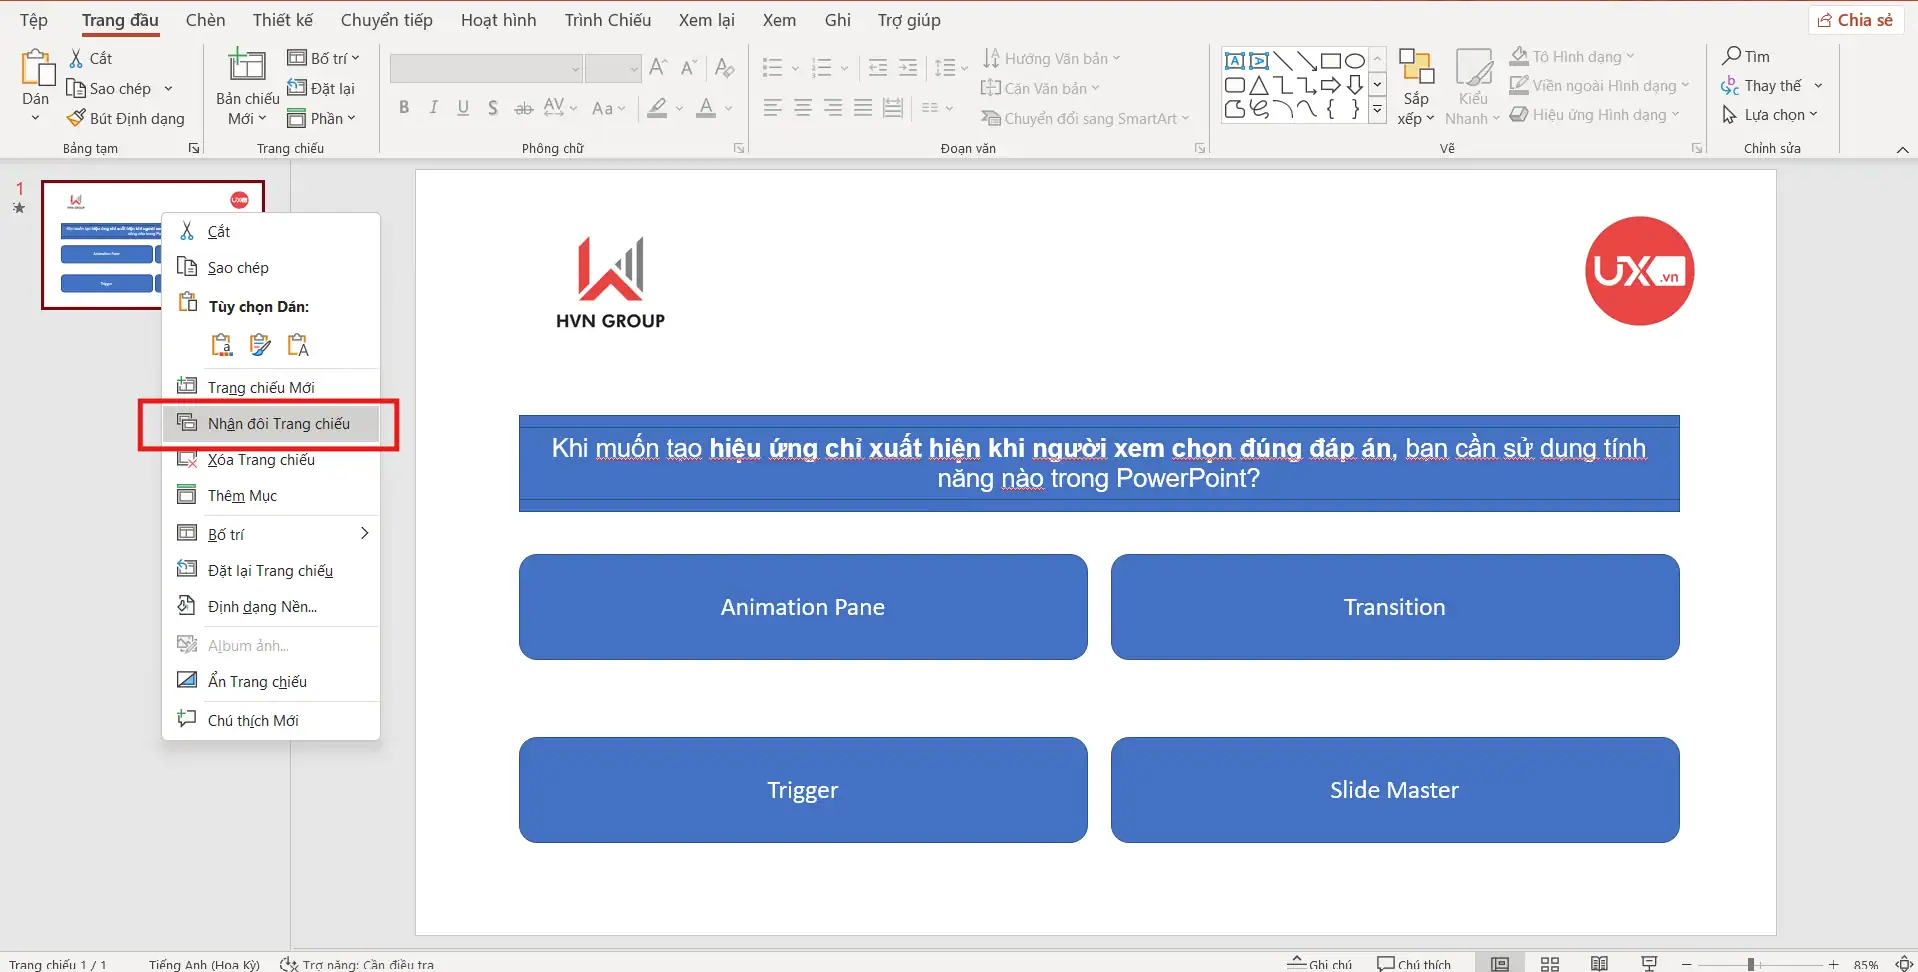Viewport: 1918px width, 972px height.
Task: Open the Chèn ribbon tab
Action: 205,20
